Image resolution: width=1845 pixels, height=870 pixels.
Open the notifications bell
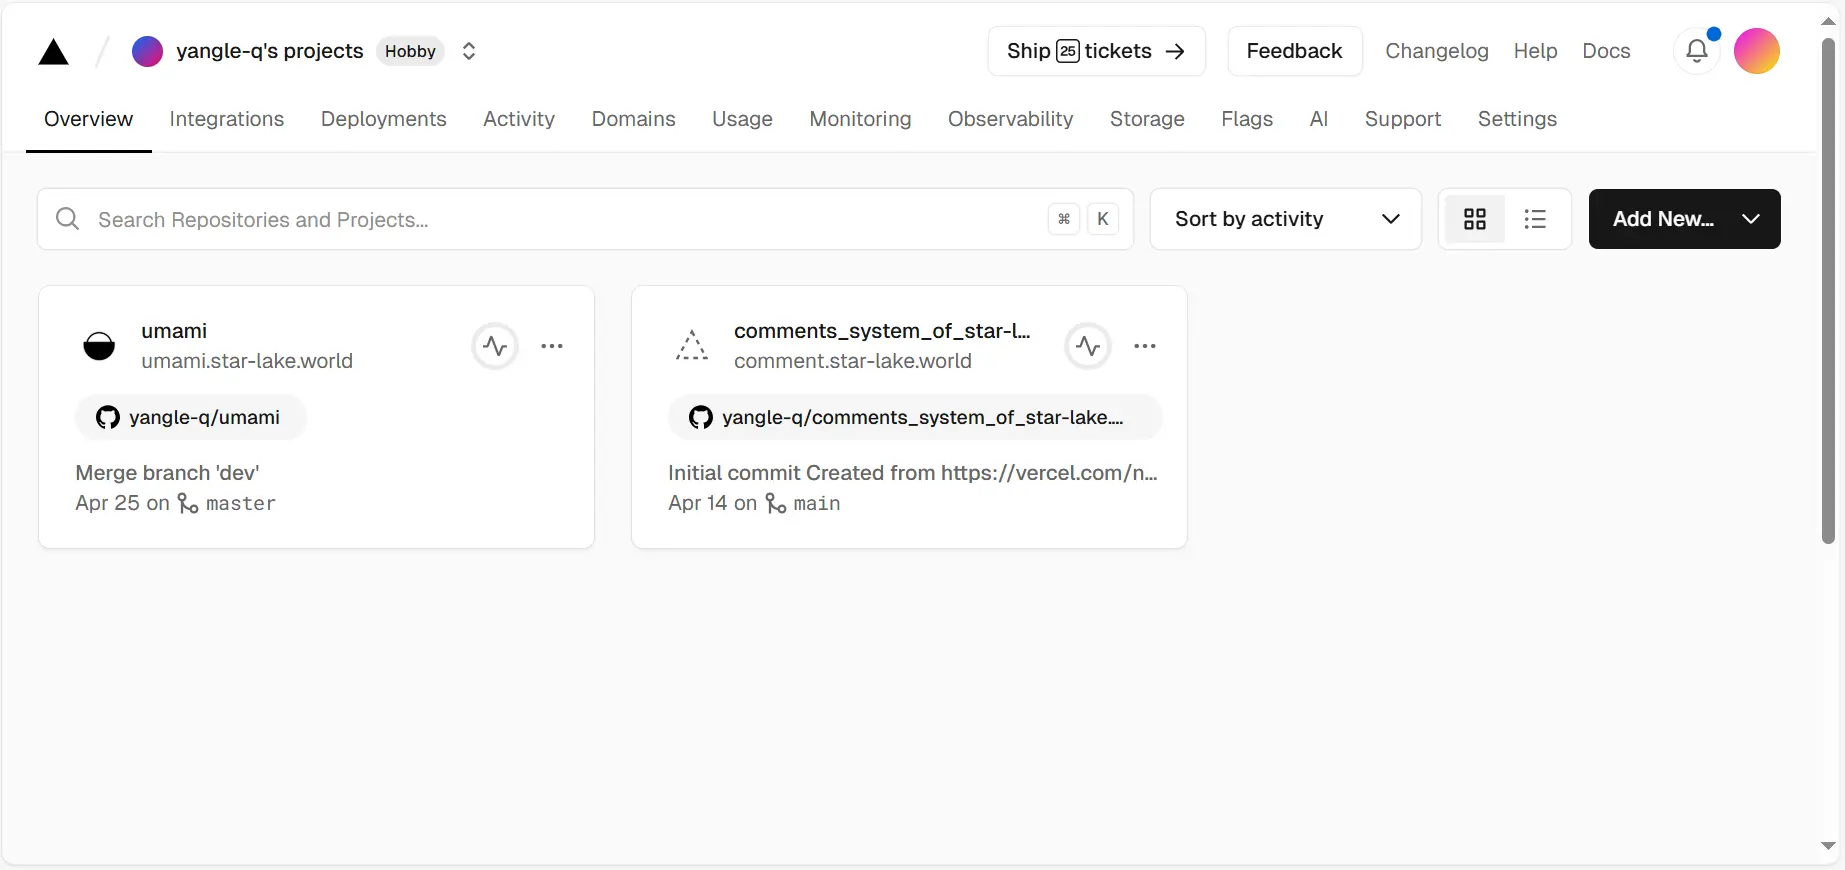tap(1697, 51)
